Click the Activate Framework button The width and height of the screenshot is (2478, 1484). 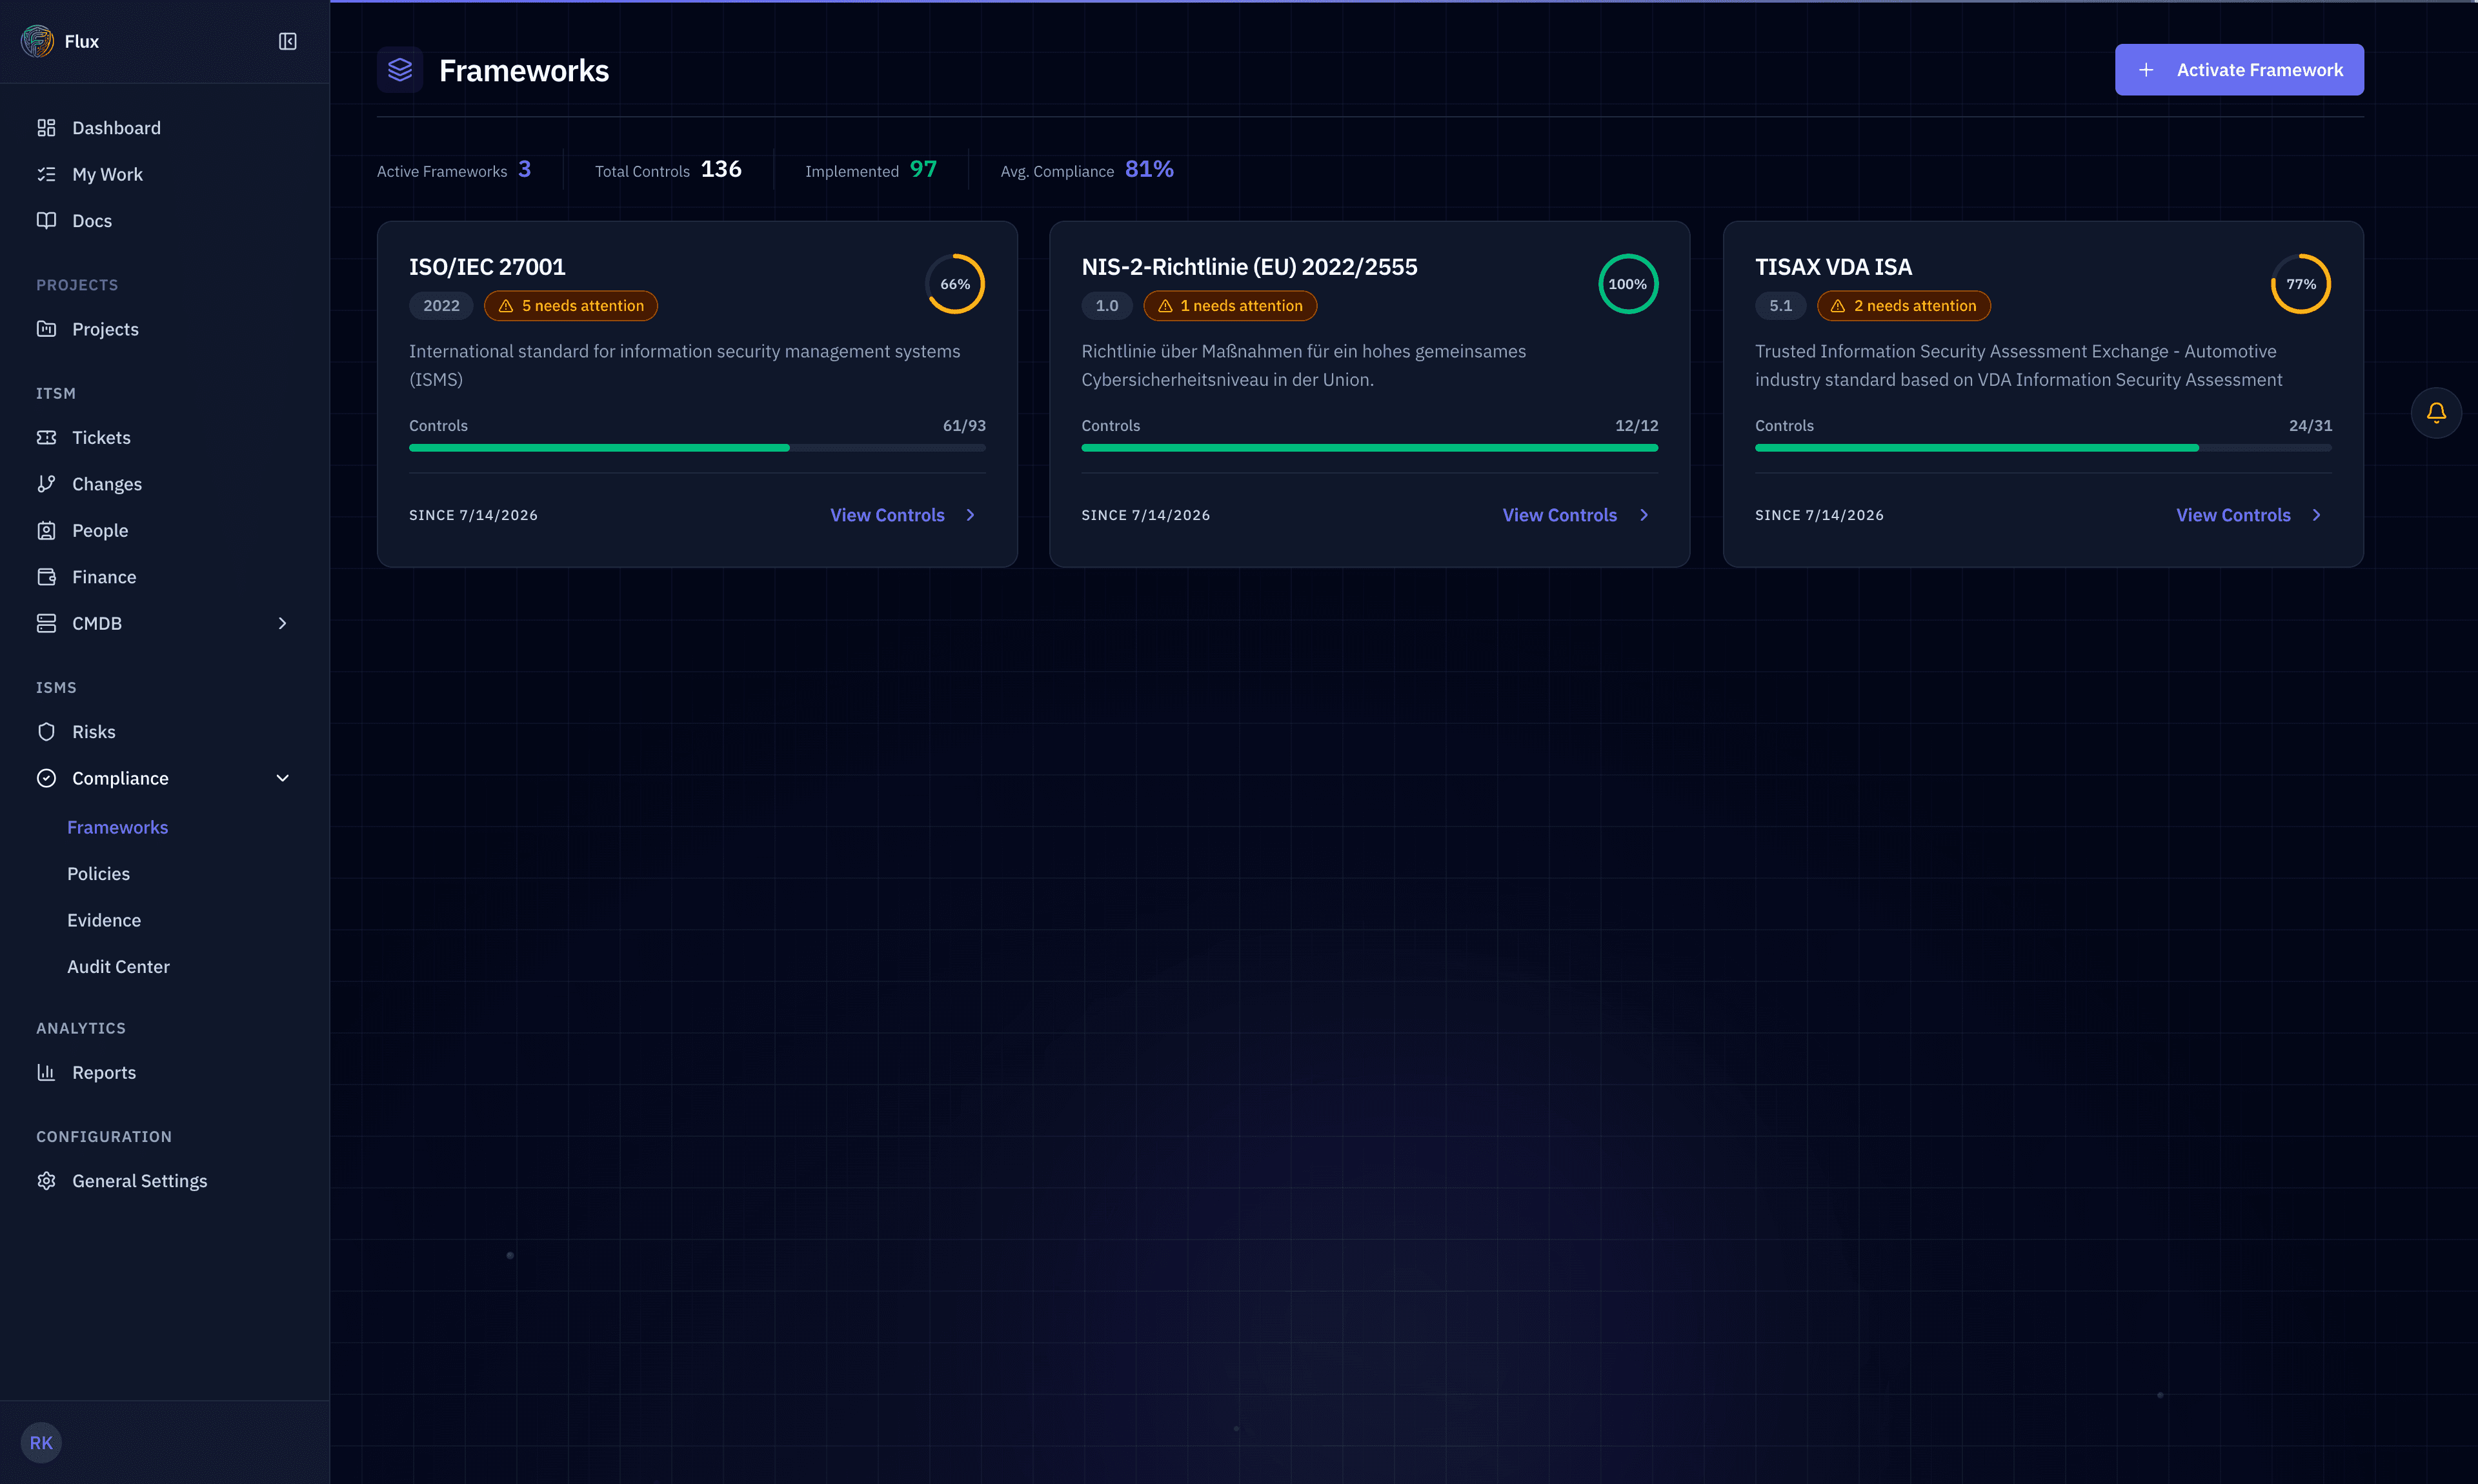(2239, 70)
